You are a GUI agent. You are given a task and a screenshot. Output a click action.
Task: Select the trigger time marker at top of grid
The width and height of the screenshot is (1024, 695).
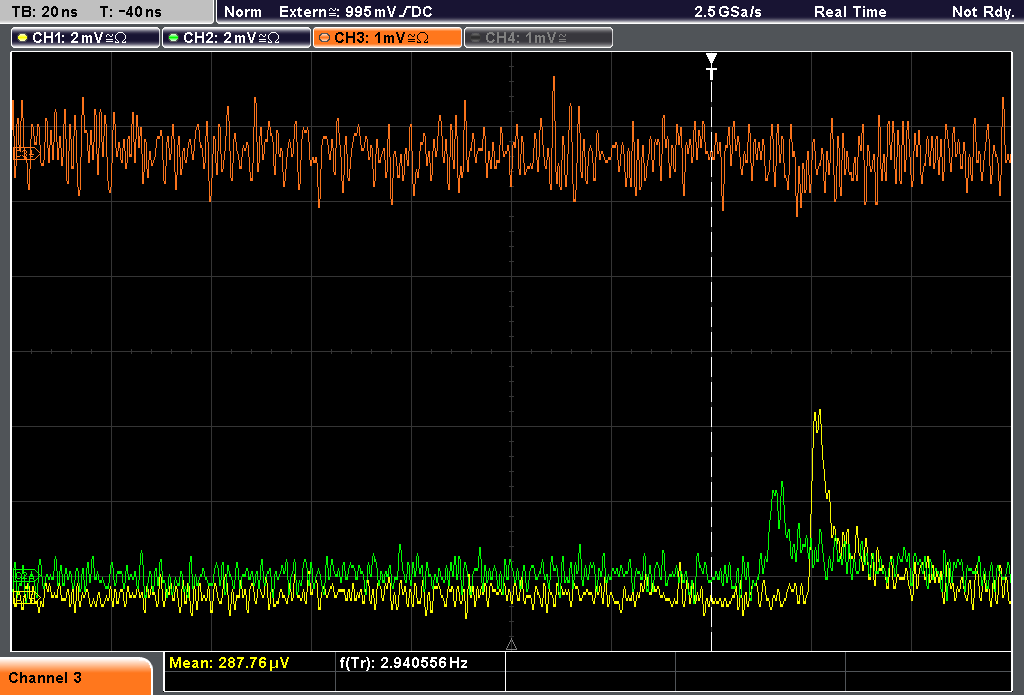(x=711, y=66)
